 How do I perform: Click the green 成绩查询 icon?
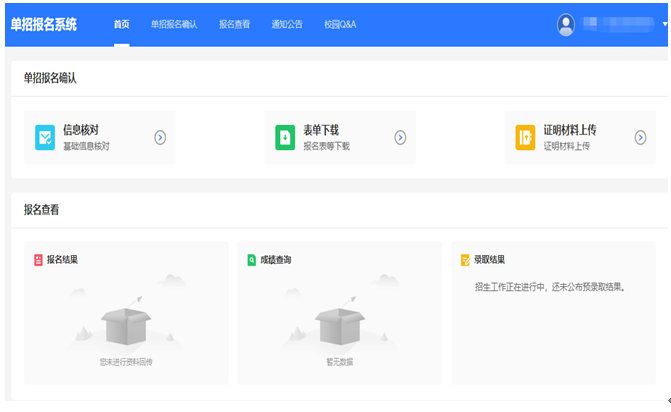(x=252, y=260)
